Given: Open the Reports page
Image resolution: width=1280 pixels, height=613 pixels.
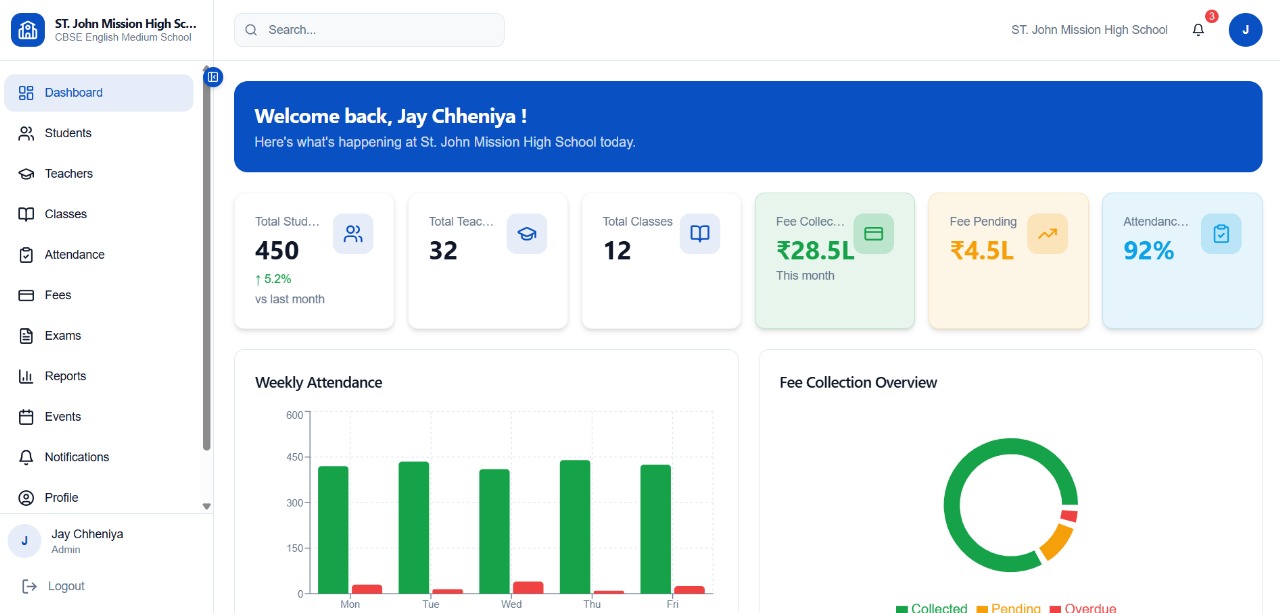Looking at the screenshot, I should pyautogui.click(x=65, y=376).
